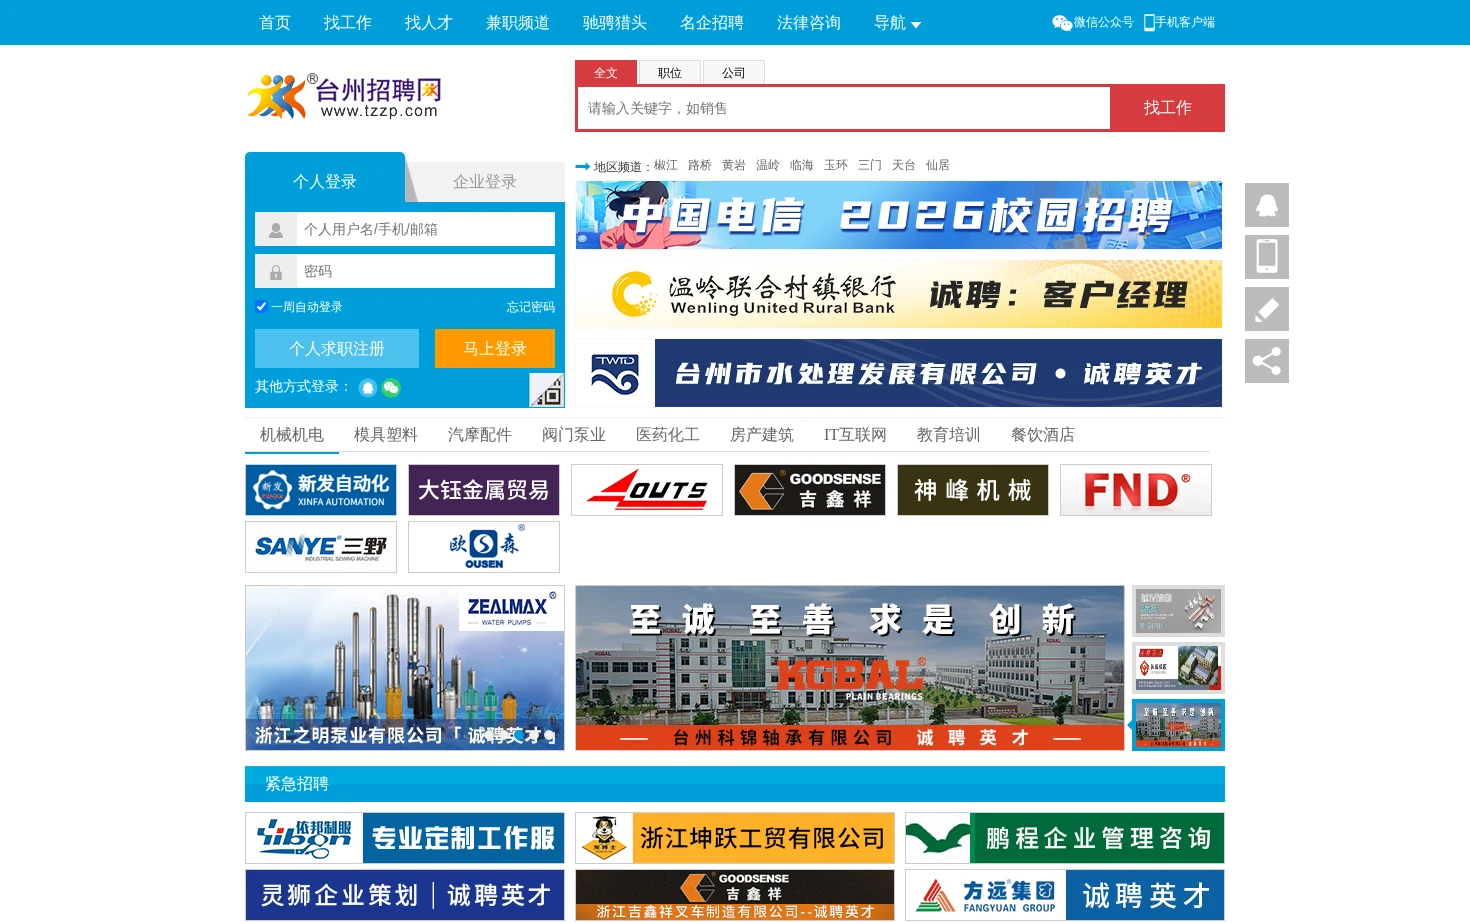1470x923 pixels.
Task: Focus the keyword search input field
Action: [x=844, y=108]
